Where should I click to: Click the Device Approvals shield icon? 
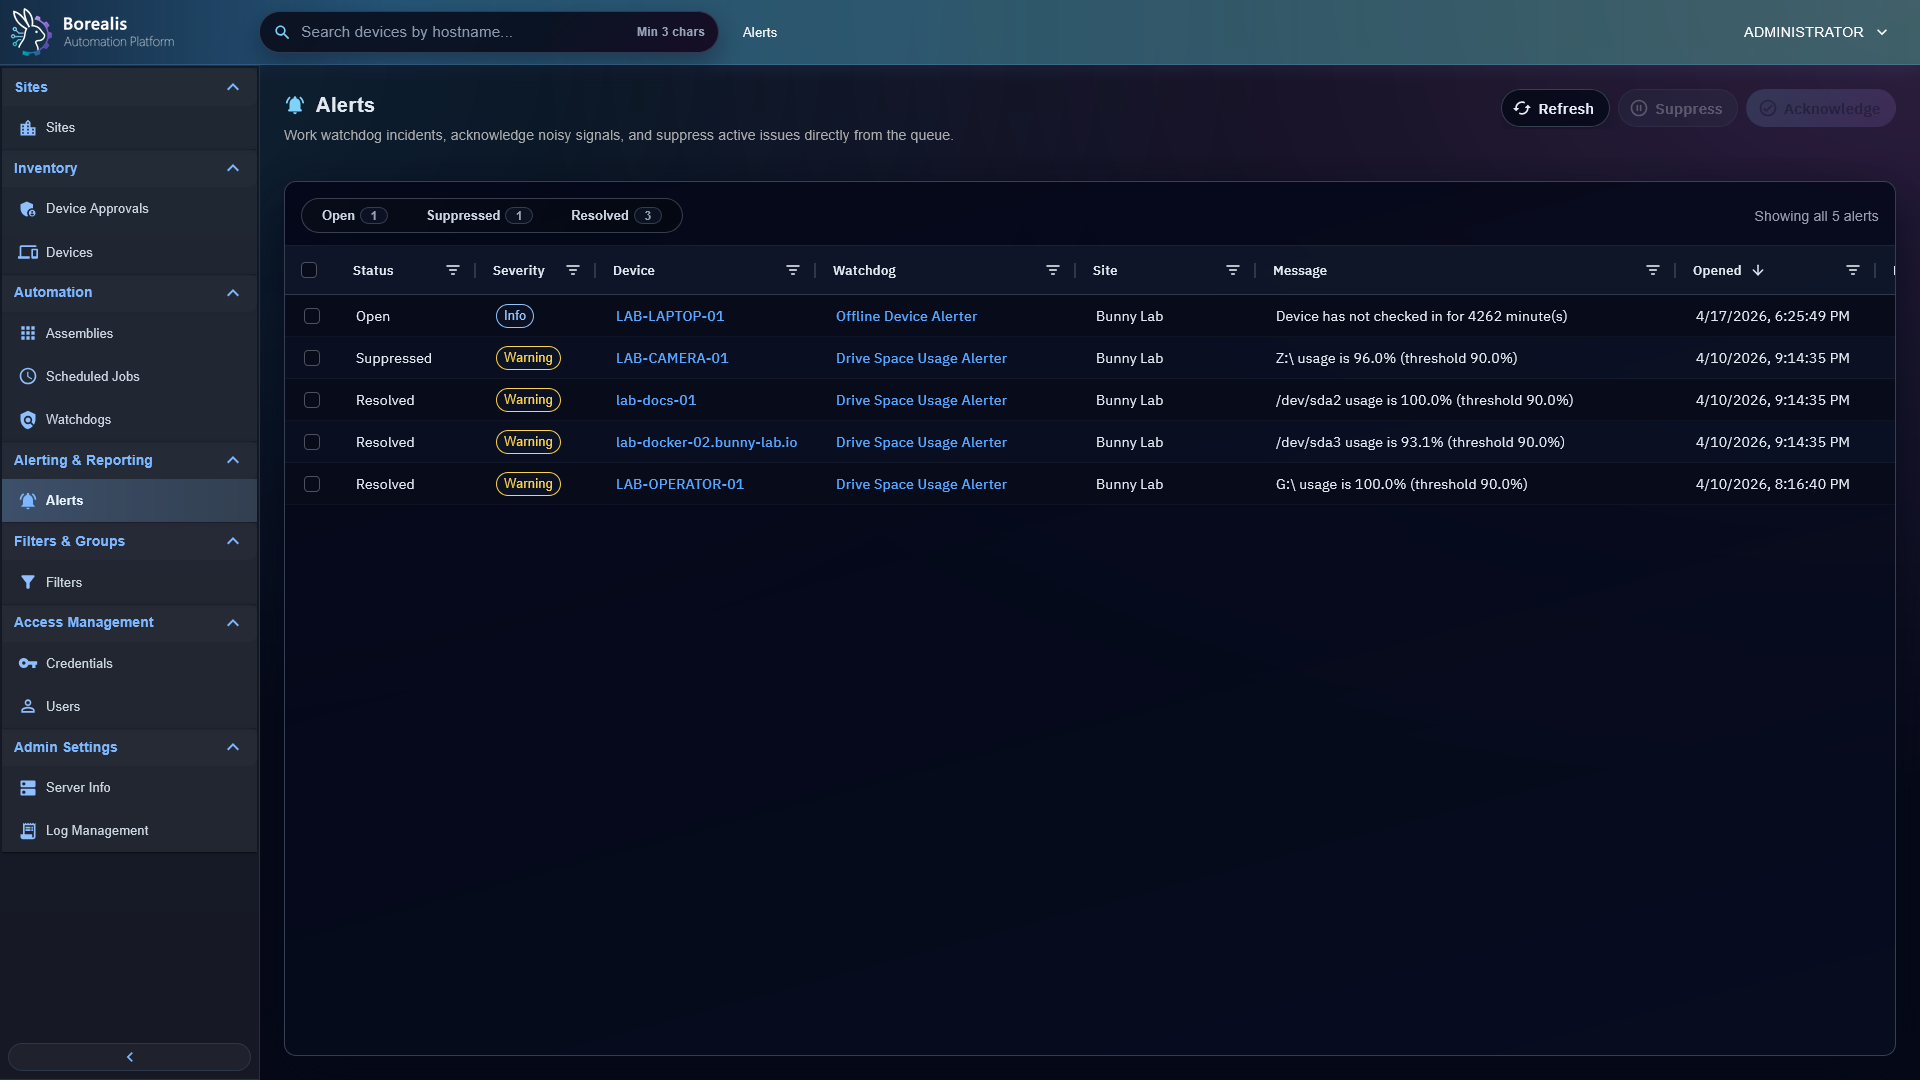[x=28, y=209]
